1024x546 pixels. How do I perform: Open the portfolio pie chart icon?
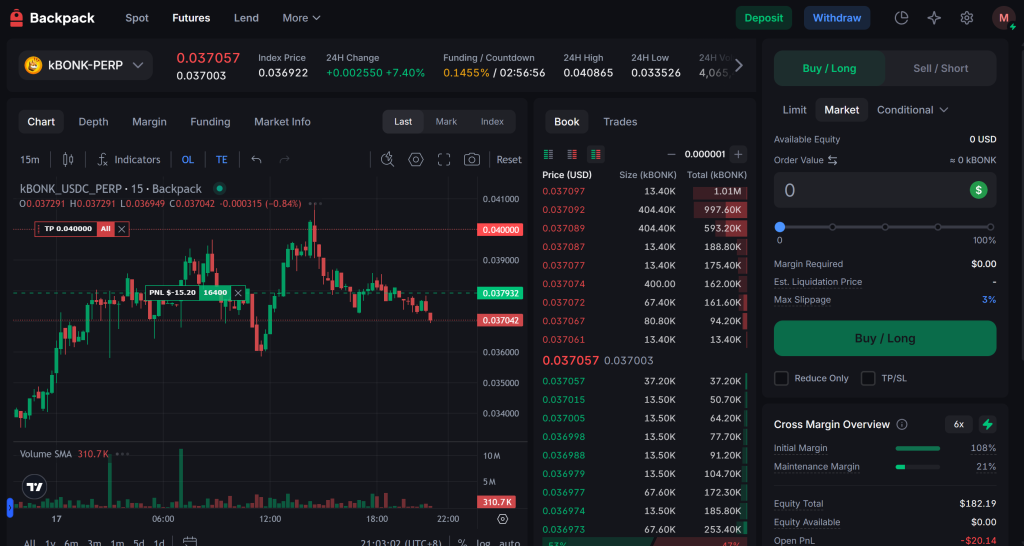tap(901, 18)
